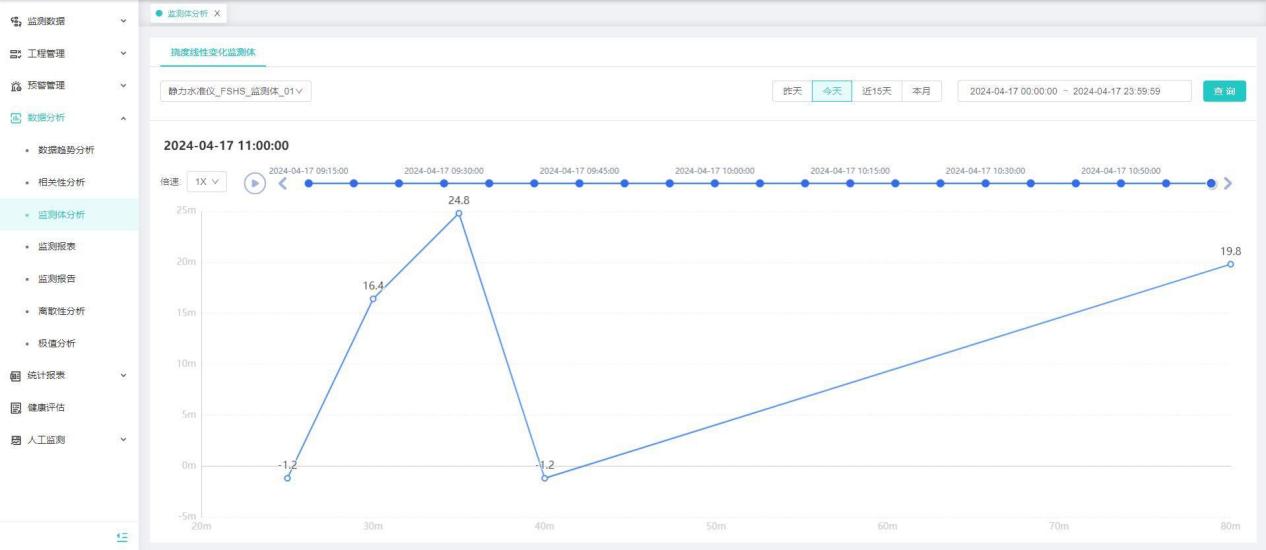Click the 查询 button

click(x=1224, y=91)
